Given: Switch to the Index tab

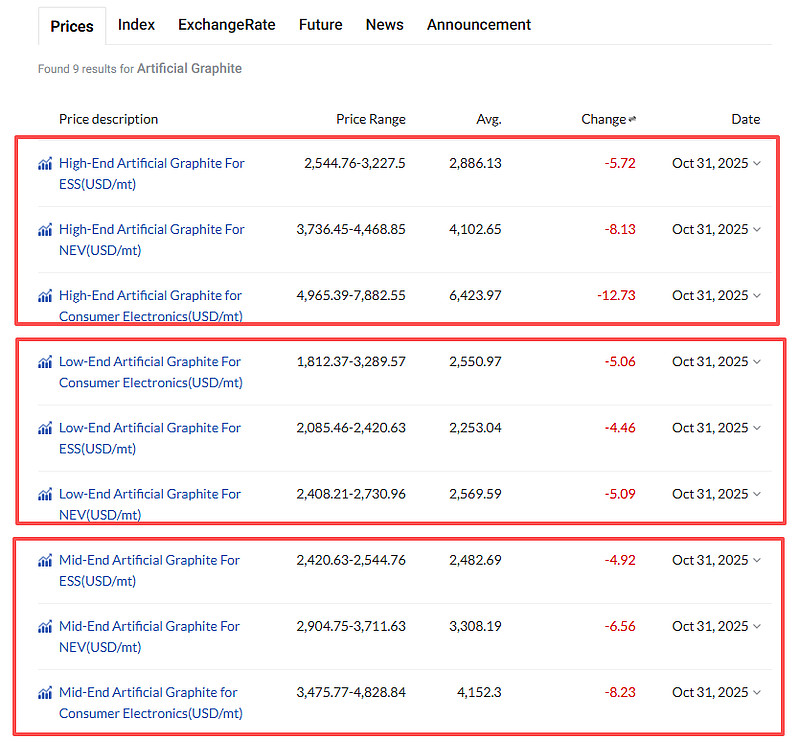Looking at the screenshot, I should (x=136, y=24).
